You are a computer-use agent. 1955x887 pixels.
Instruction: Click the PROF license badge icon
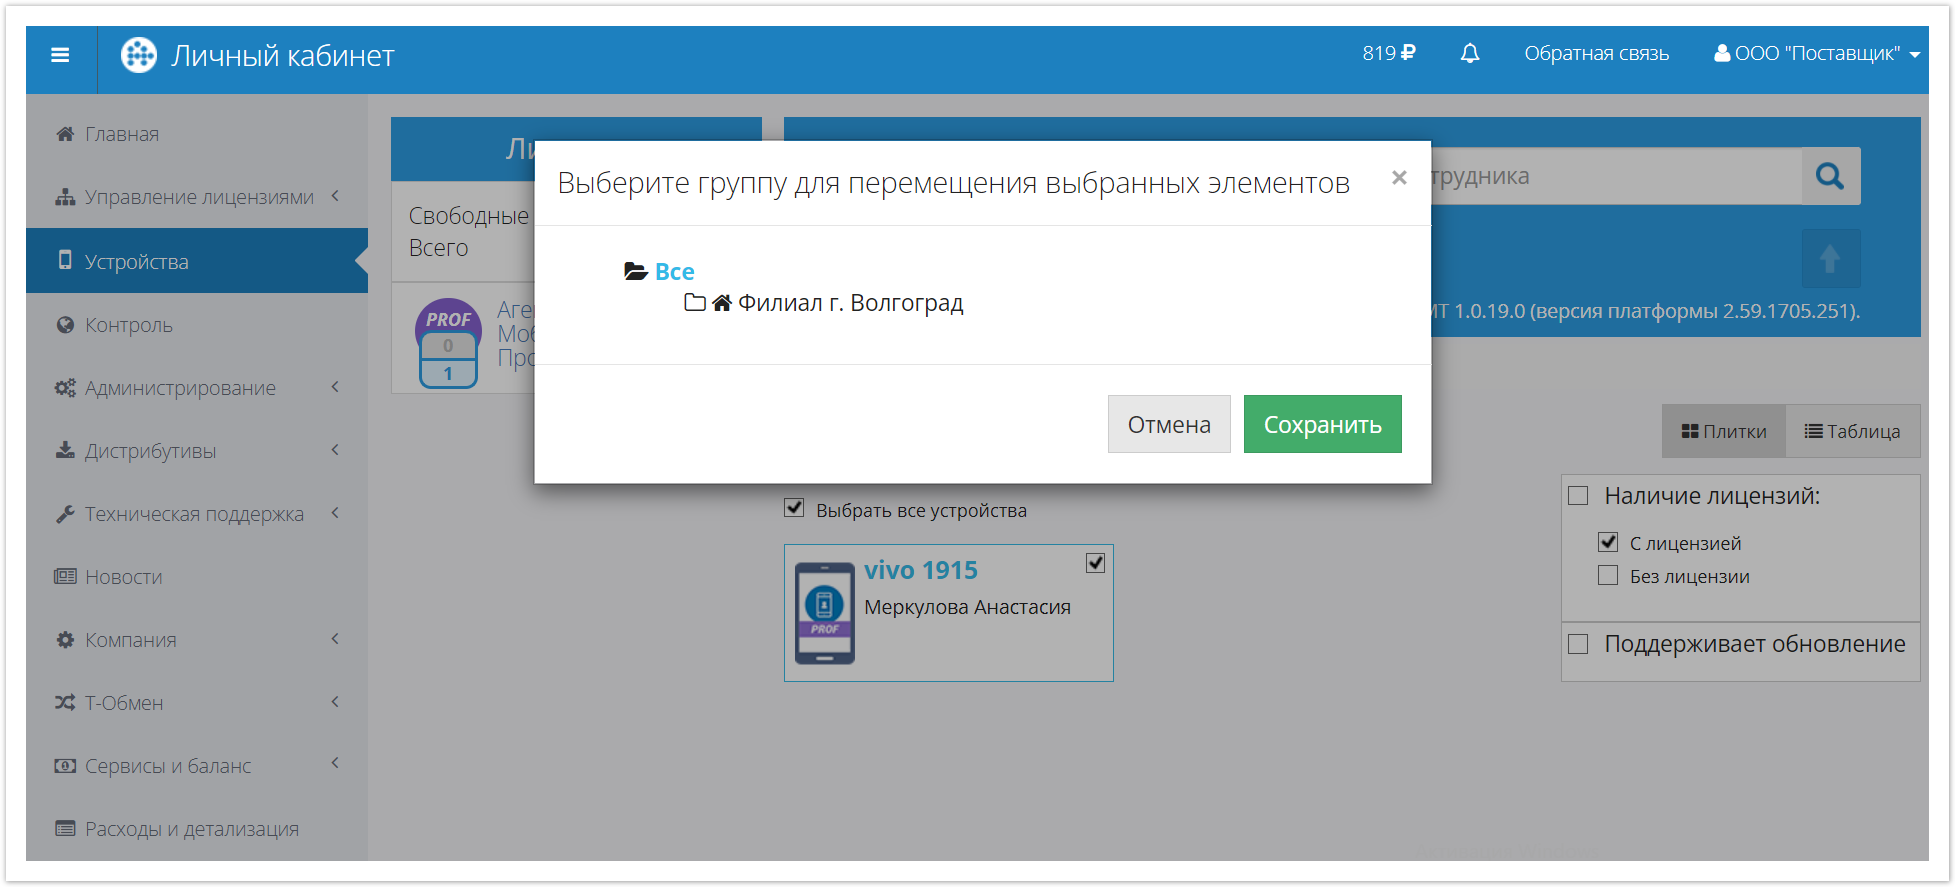(448, 343)
